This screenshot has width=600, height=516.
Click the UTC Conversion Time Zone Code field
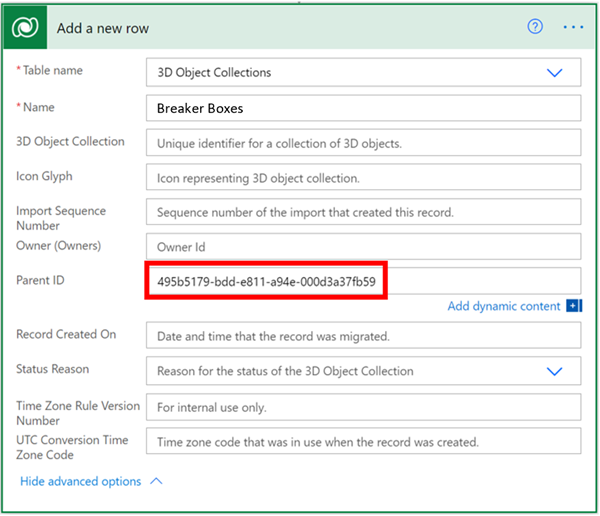[363, 441]
